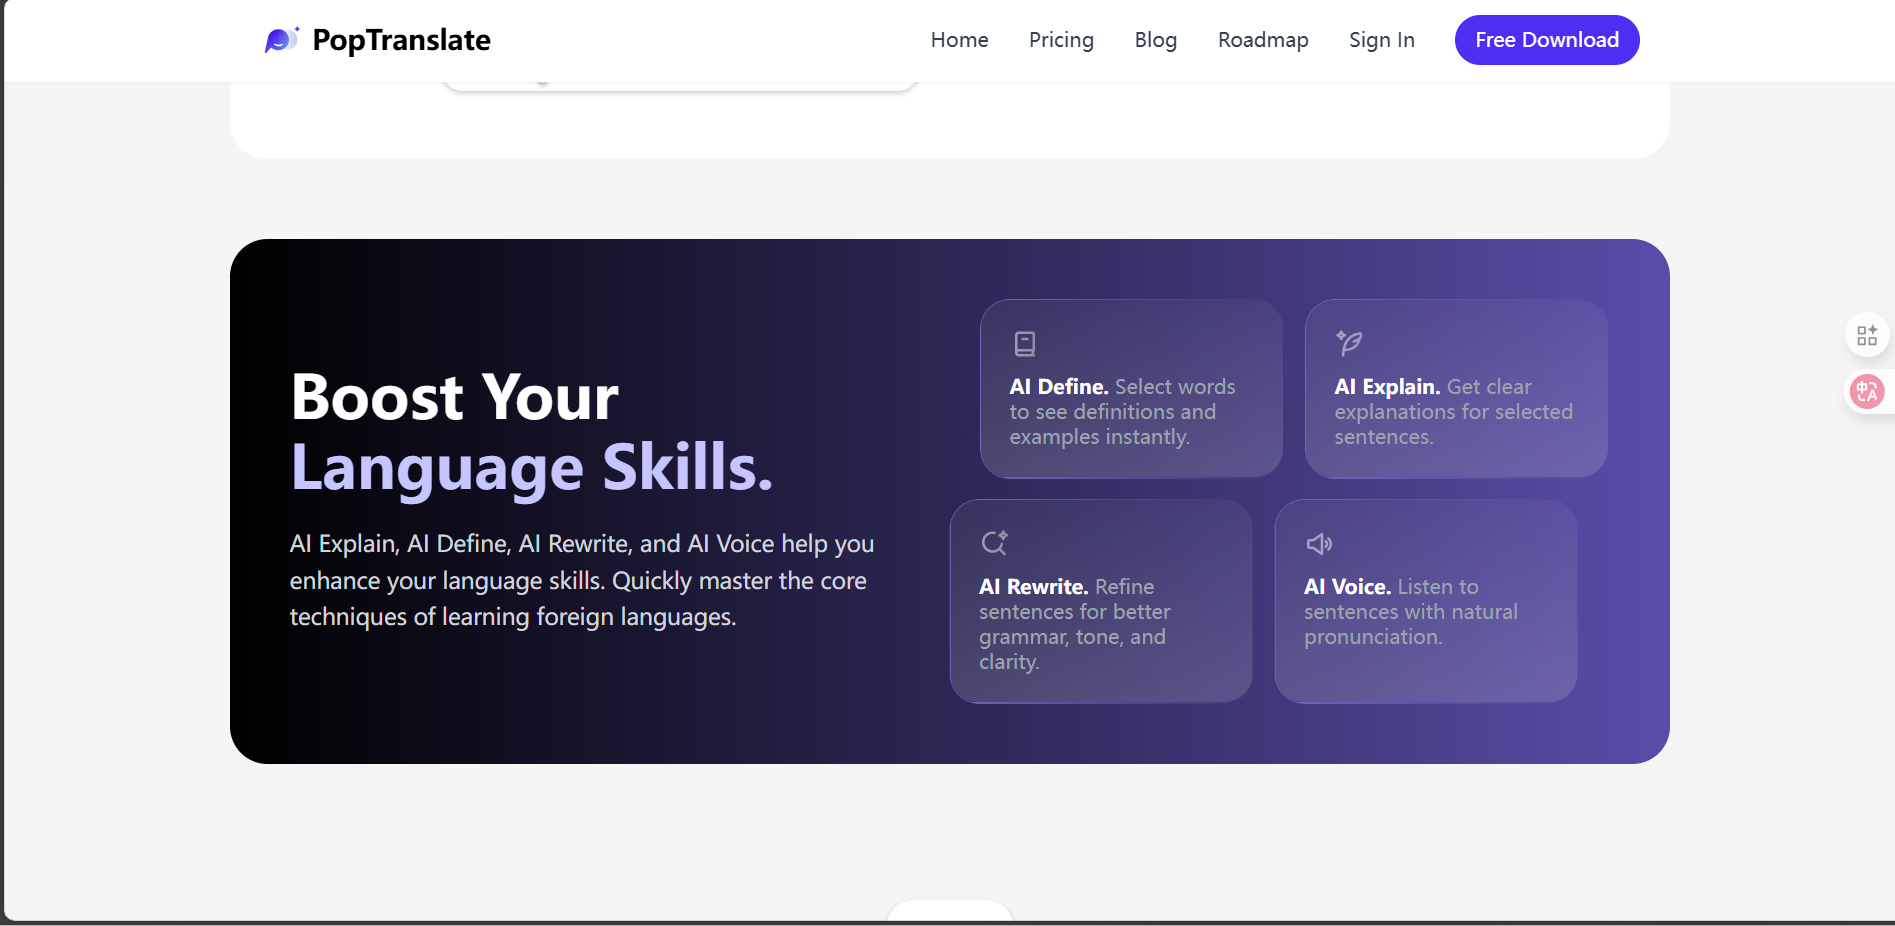Open the Blog link
This screenshot has height=926, width=1895.
coord(1155,40)
